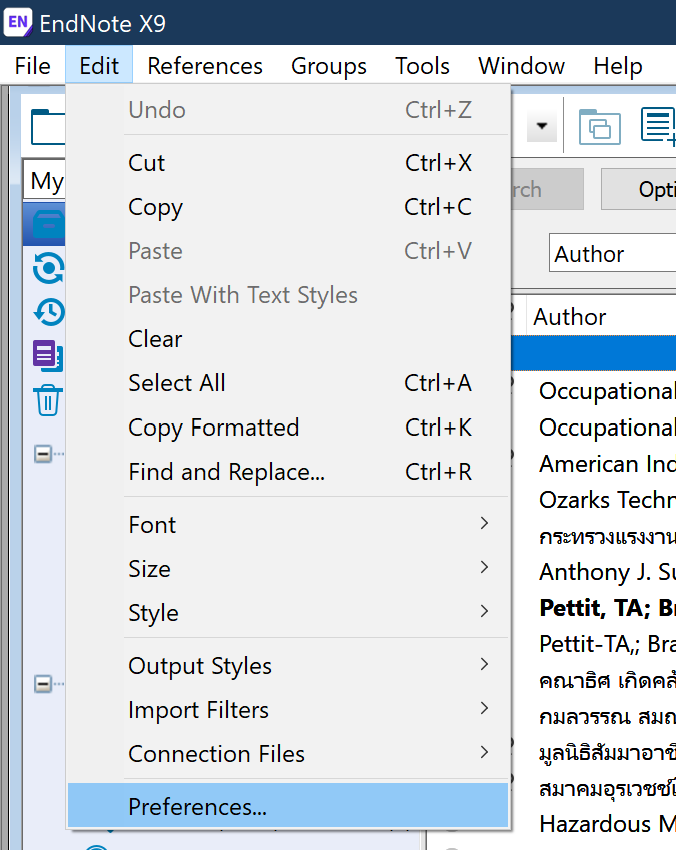Image resolution: width=676 pixels, height=850 pixels.
Task: Select the Hazardous M reference row
Action: point(594,824)
